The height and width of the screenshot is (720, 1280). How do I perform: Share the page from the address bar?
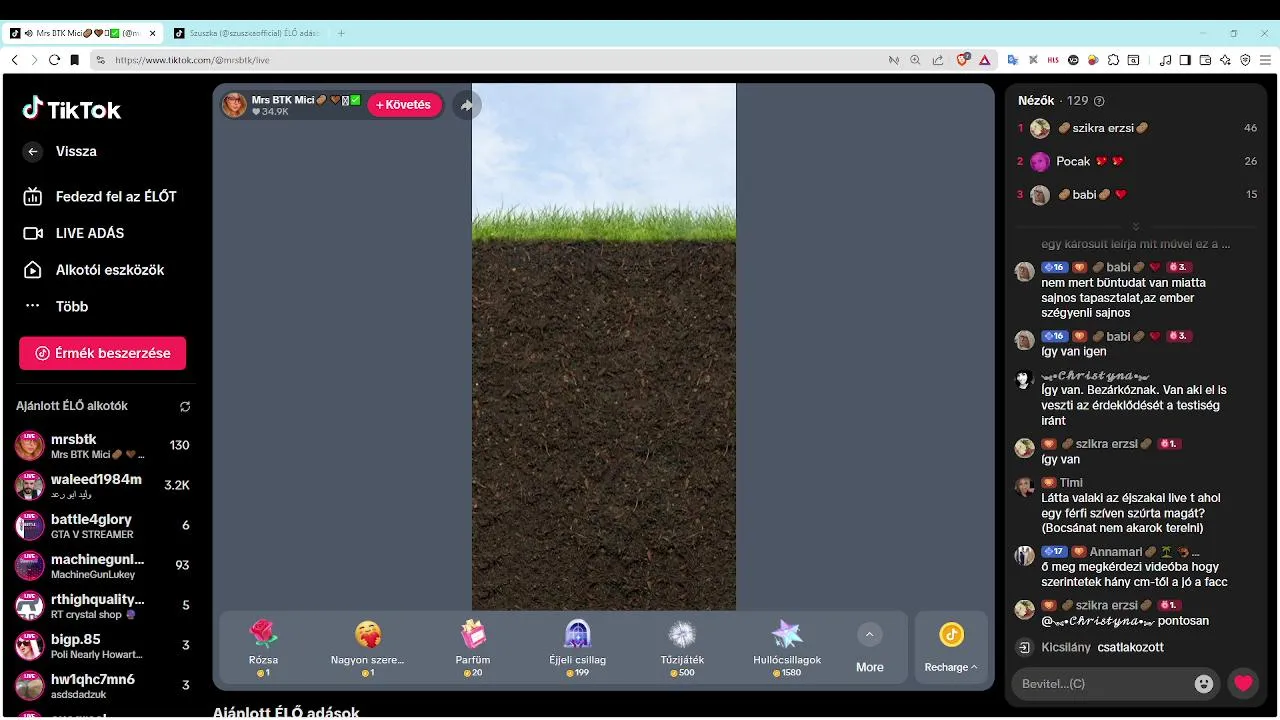[938, 60]
